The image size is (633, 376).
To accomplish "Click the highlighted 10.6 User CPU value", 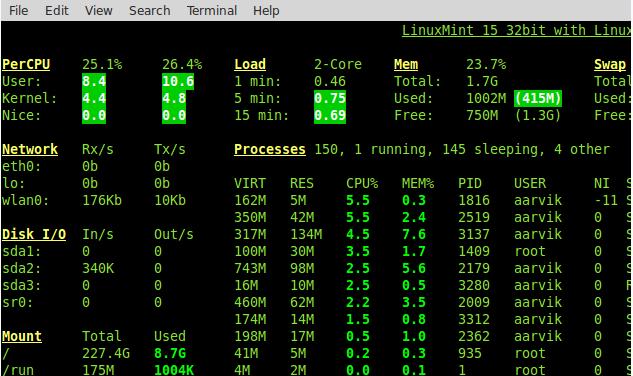I will click(178, 82).
